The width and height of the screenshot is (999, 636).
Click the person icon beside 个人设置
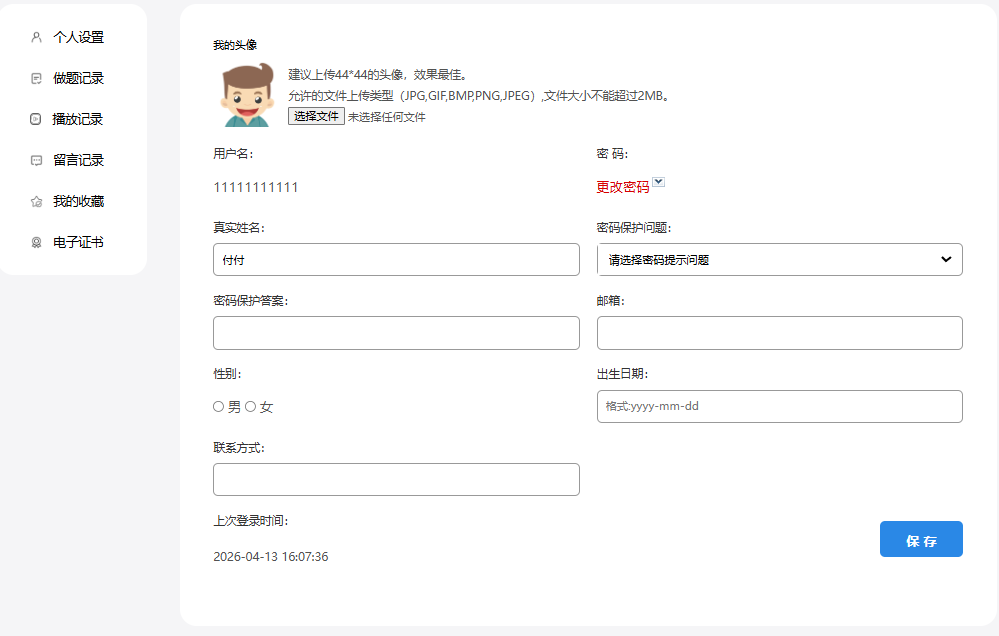[x=36, y=37]
